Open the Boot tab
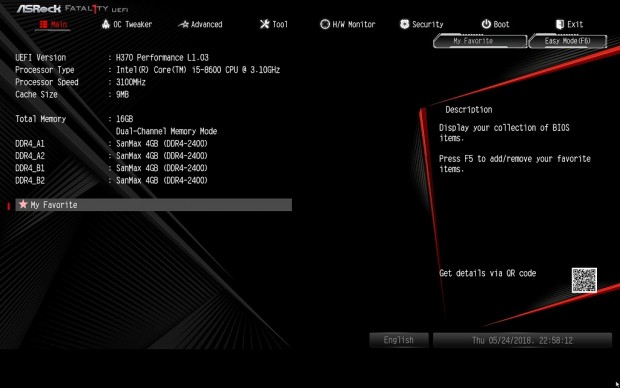This screenshot has height=388, width=620. [501, 25]
